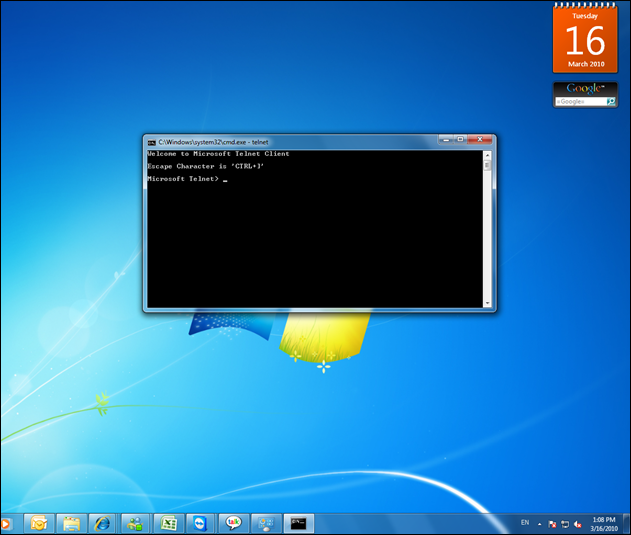Viewport: 631px width, 535px height.
Task: Open the calendar gadget showing Tuesday 16
Action: [585, 39]
